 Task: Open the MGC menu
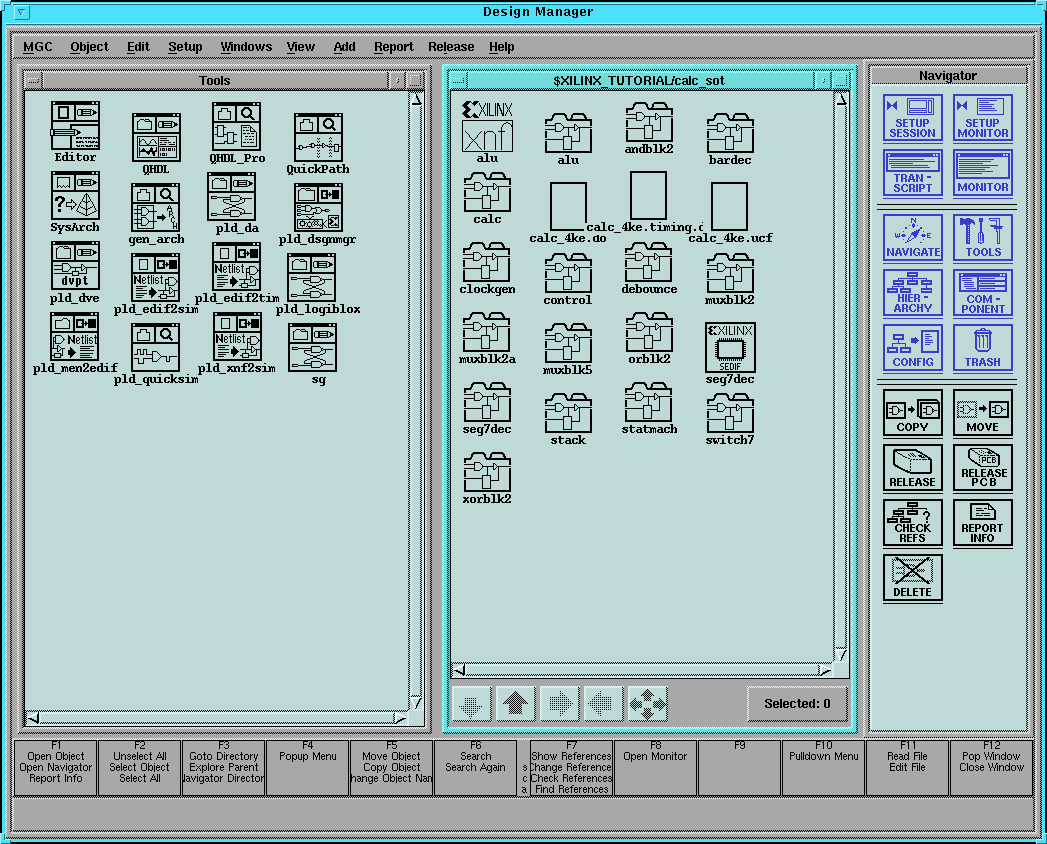[37, 47]
